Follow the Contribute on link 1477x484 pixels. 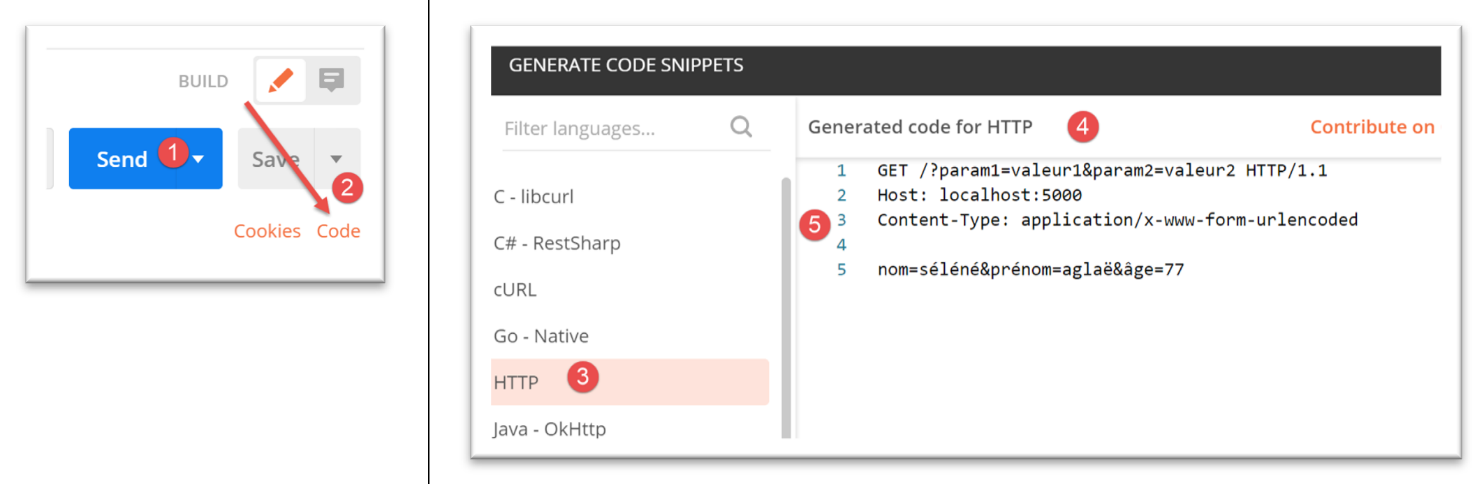coord(1372,127)
